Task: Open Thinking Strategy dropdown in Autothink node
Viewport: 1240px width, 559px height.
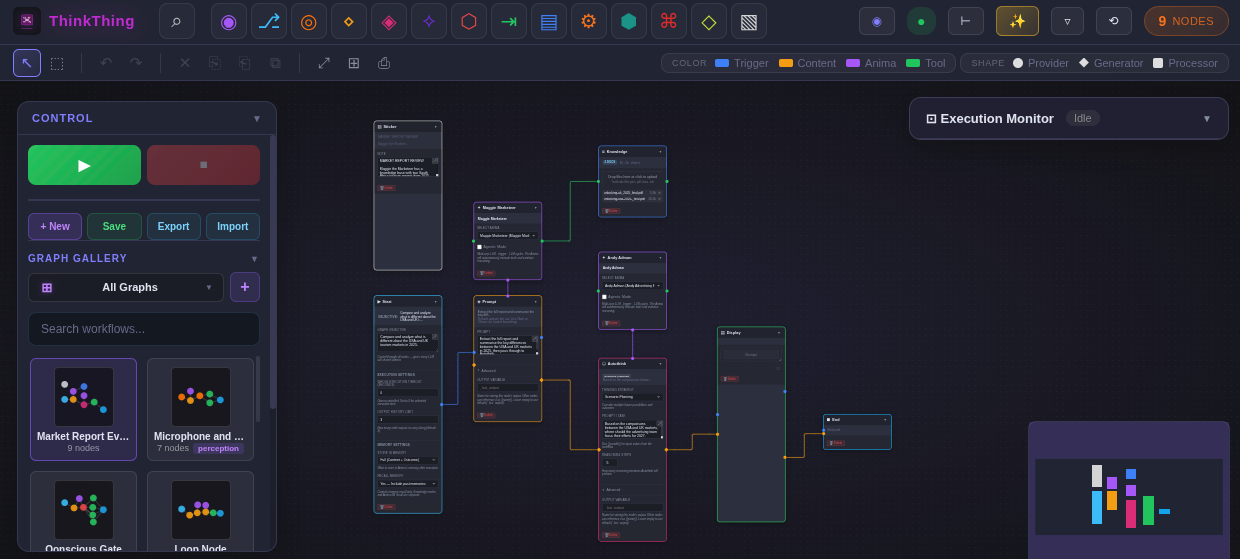Action: (x=632, y=396)
